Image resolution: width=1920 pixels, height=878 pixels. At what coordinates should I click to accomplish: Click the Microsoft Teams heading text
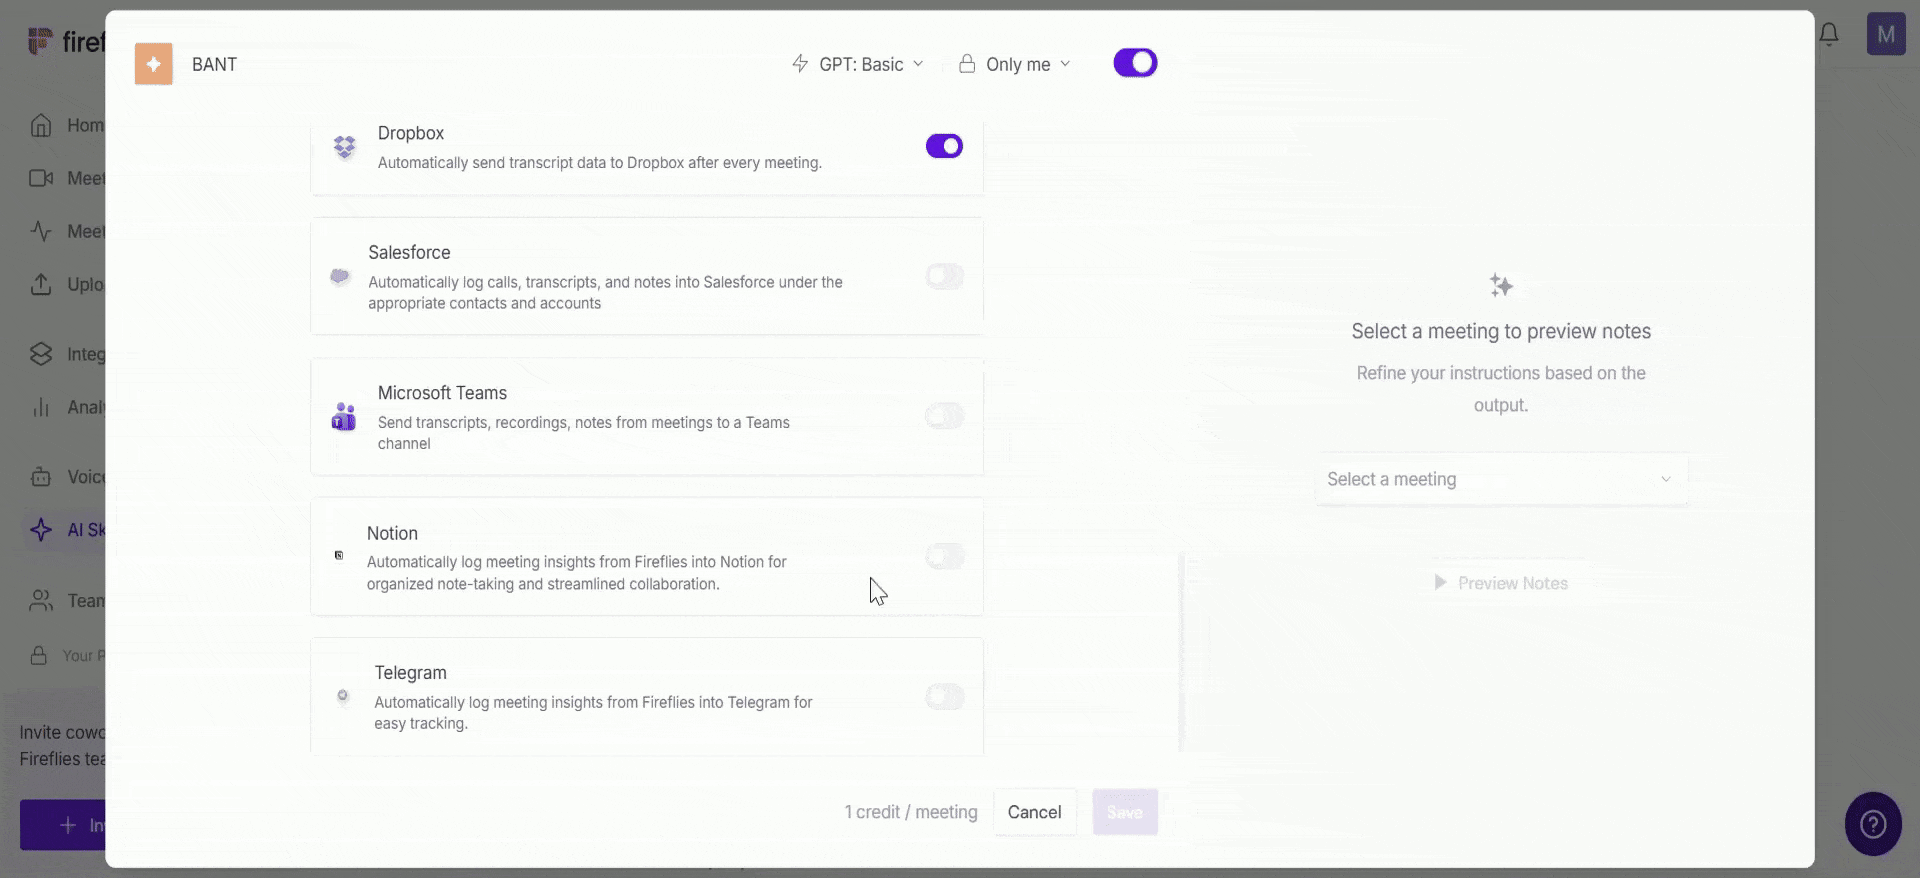442,393
